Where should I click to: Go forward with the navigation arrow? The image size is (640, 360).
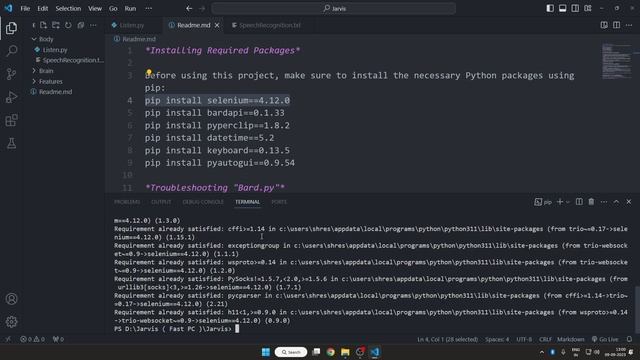point(202,8)
